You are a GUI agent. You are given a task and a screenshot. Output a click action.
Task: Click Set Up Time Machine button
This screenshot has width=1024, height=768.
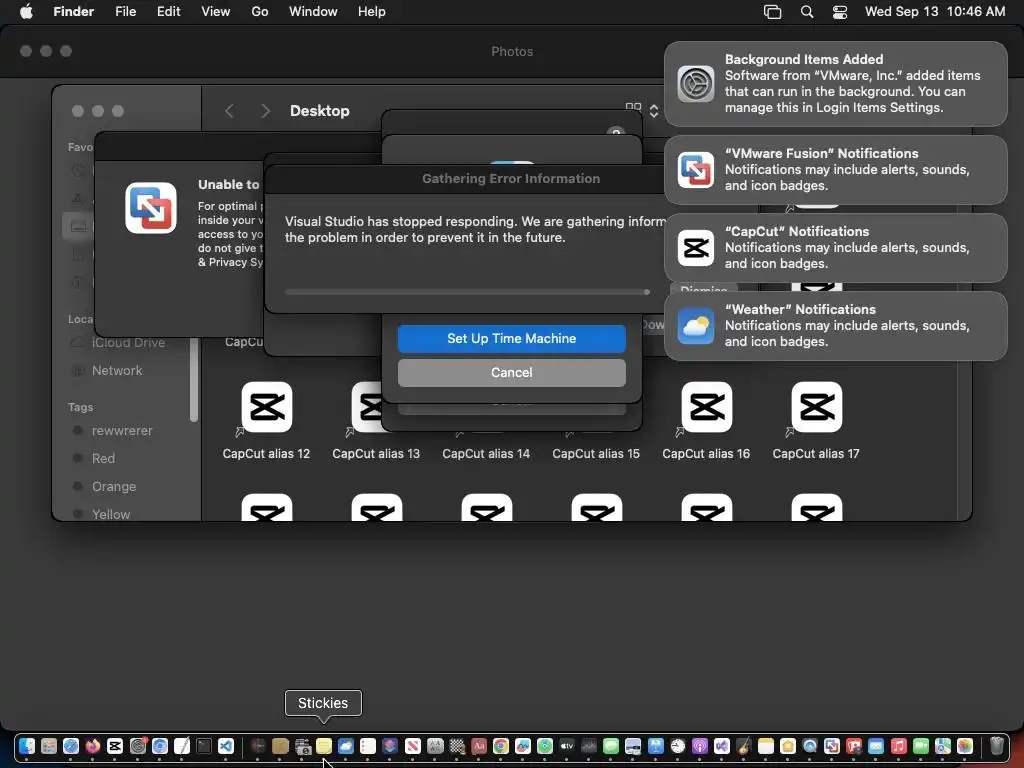pyautogui.click(x=511, y=338)
